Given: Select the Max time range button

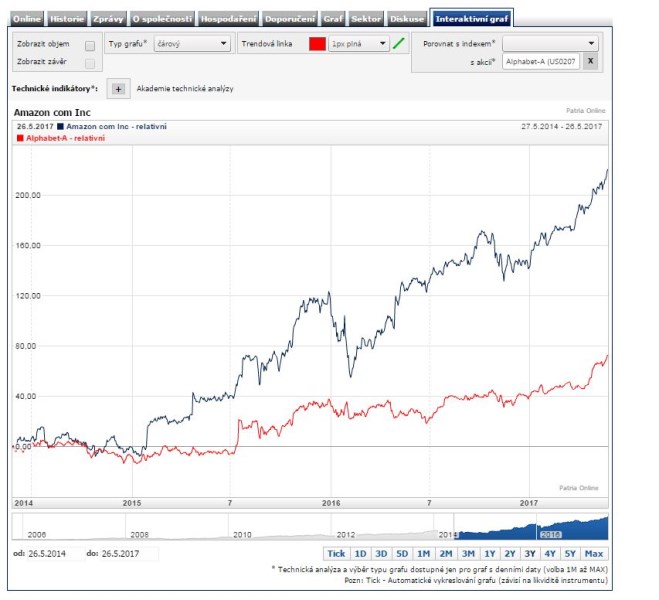Looking at the screenshot, I should 594,554.
